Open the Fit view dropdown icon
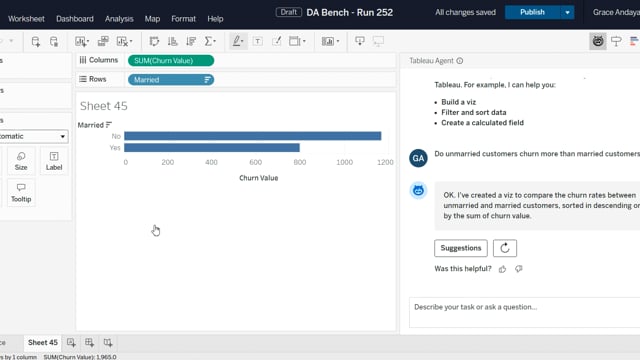Screen dimensions: 640x360 [x=297, y=41]
